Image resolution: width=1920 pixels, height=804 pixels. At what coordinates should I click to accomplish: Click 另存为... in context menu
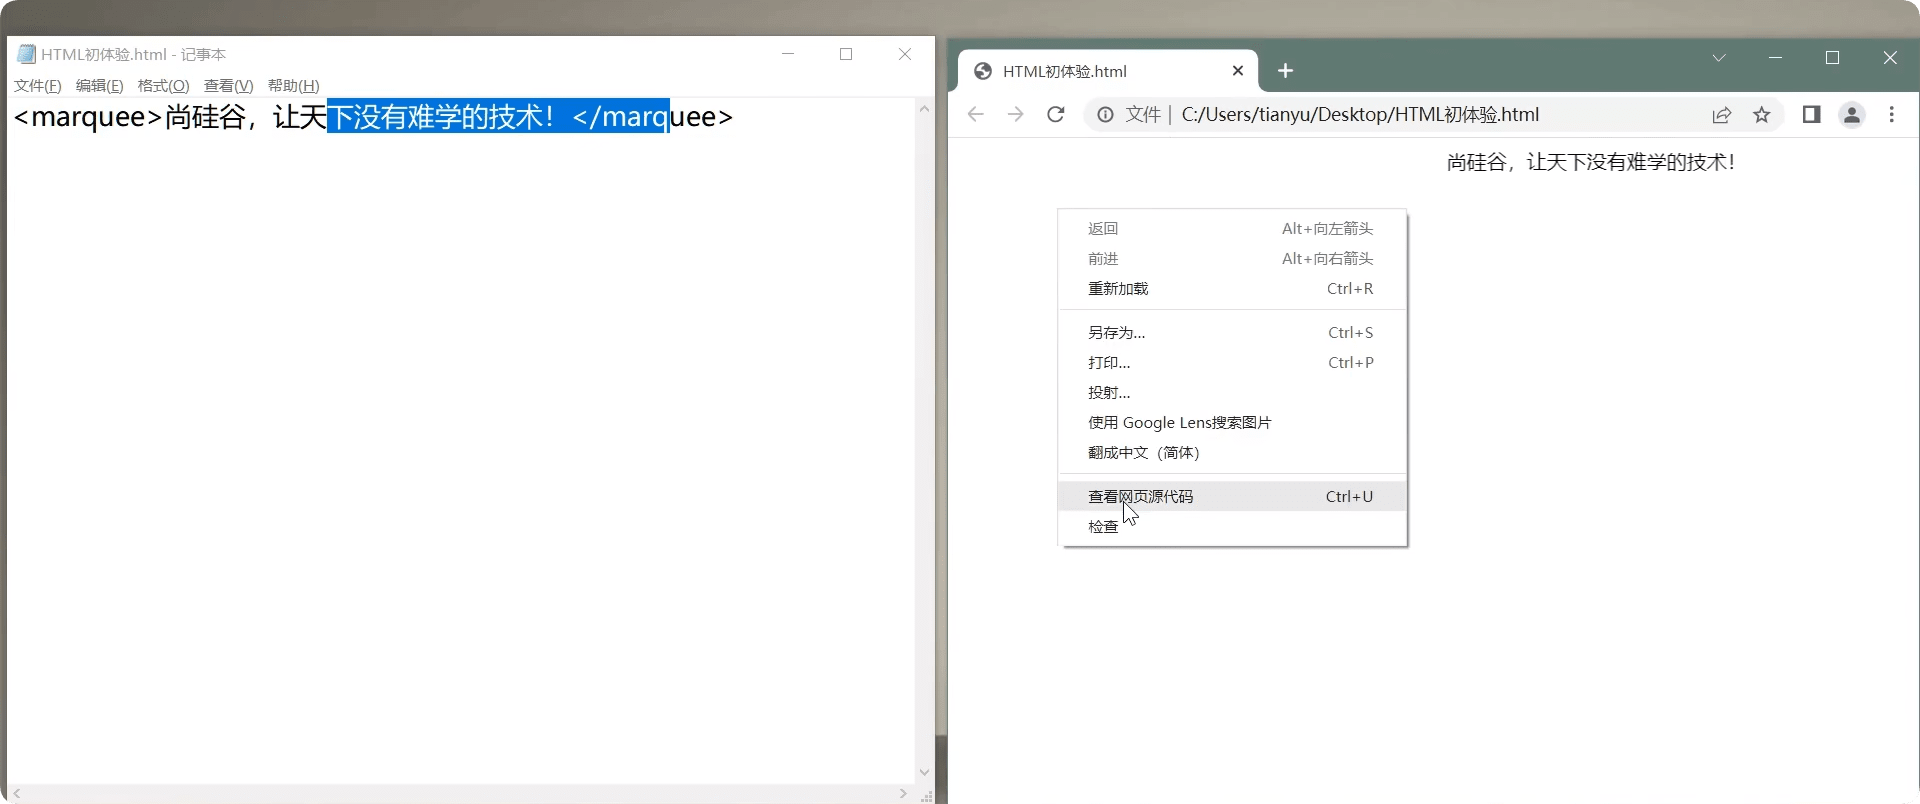tap(1116, 333)
